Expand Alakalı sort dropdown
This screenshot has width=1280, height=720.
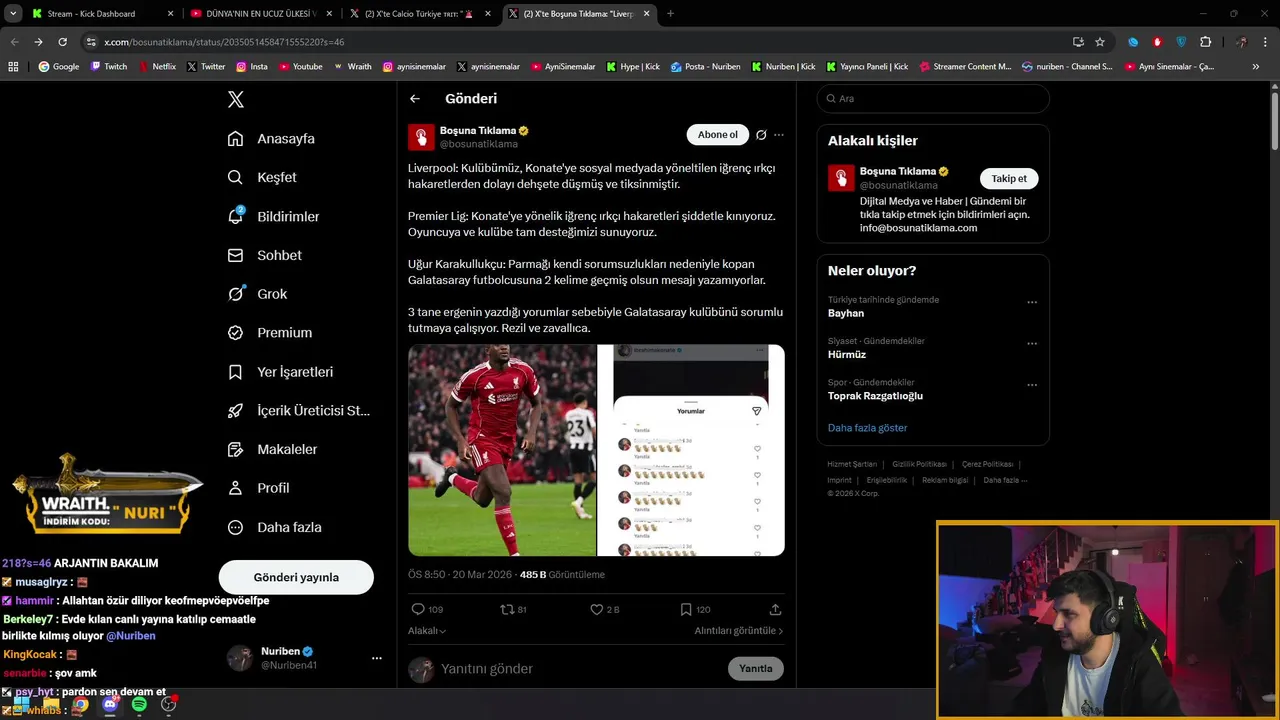tap(427, 631)
